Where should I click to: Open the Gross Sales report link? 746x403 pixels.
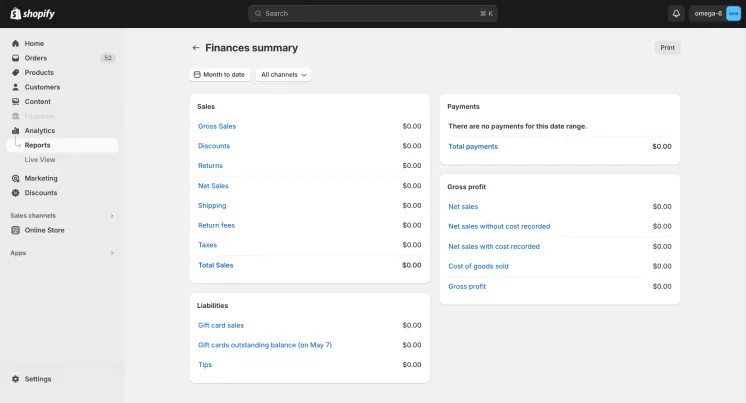click(217, 126)
